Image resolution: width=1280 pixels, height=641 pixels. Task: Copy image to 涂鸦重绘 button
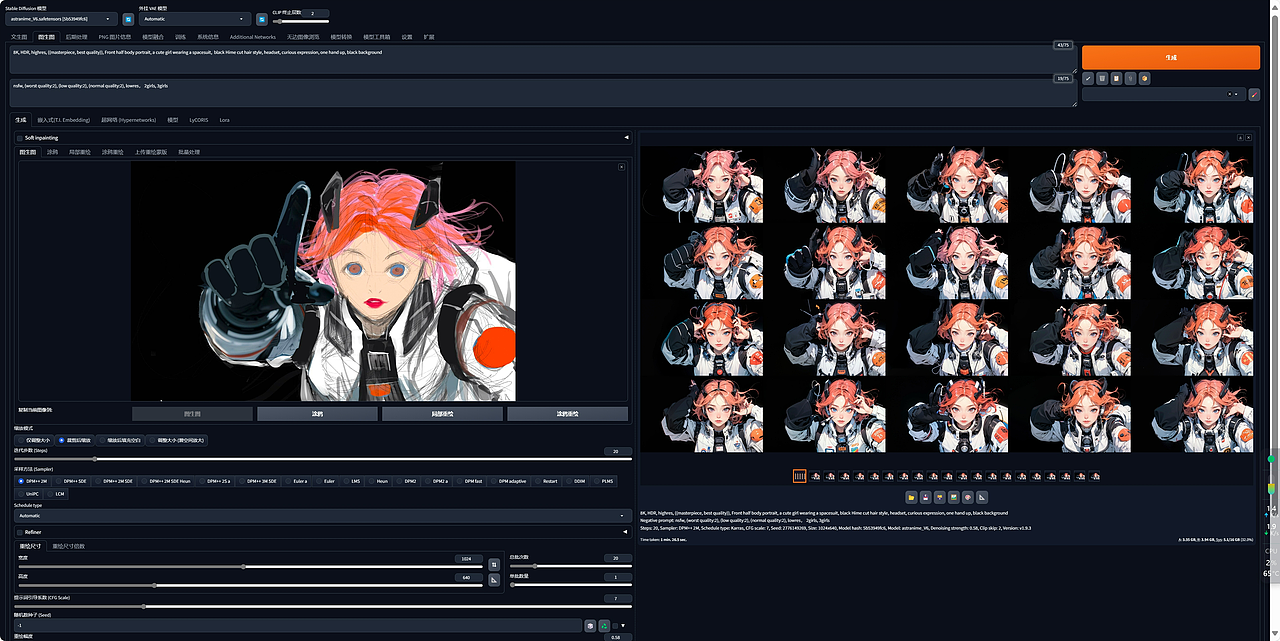coord(567,414)
